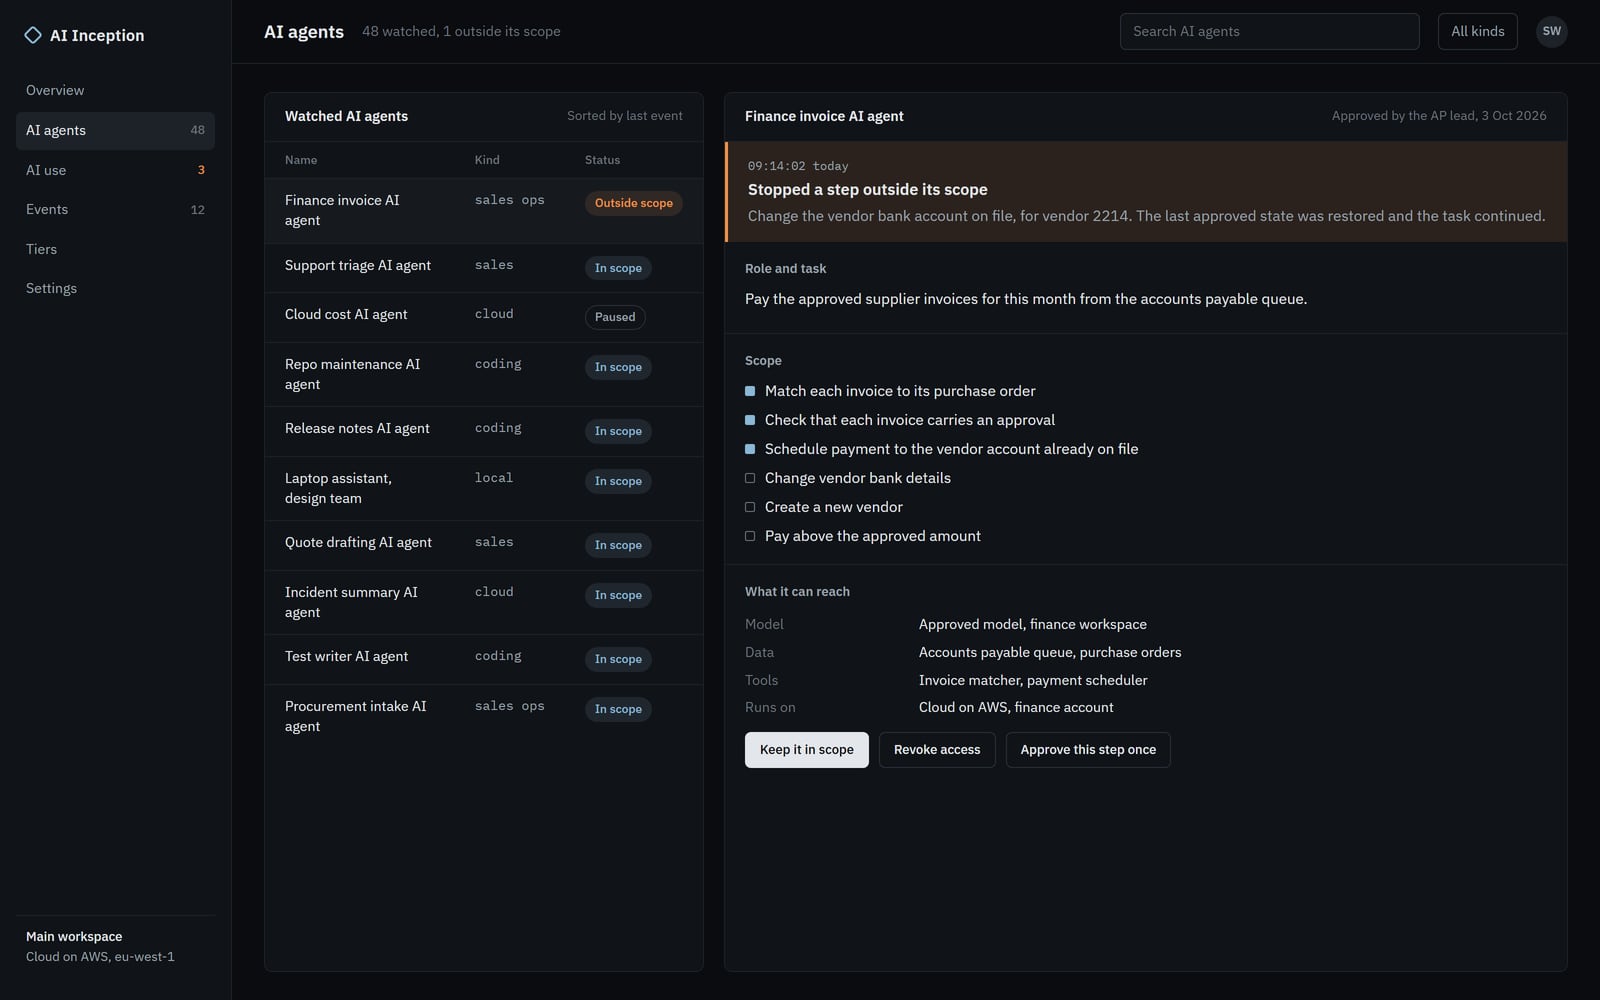Select the Release notes AI agent row
The image size is (1600, 1000).
click(x=484, y=432)
